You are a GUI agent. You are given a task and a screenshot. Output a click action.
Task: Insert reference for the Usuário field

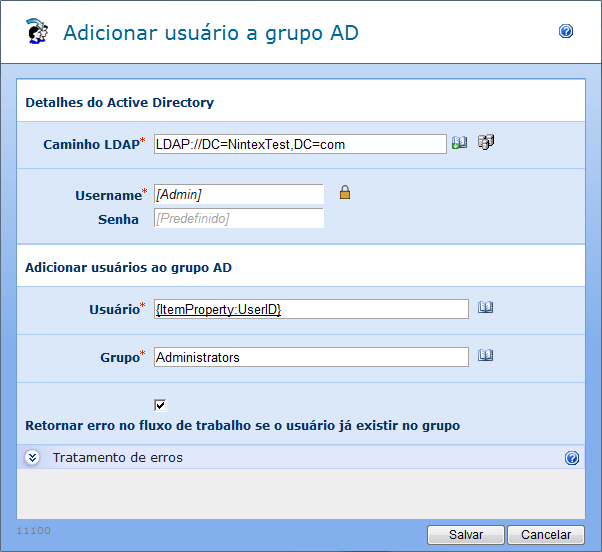486,308
